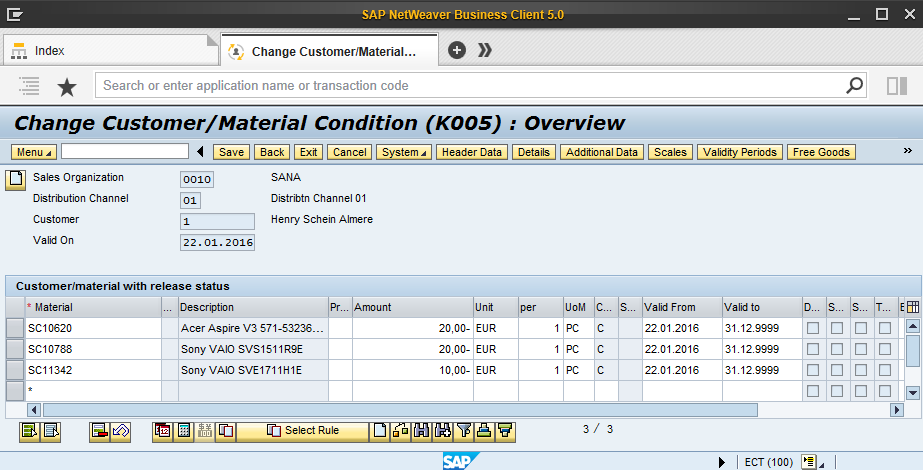
Task: Click the green sort ascending pyramid icon
Action: pyautogui.click(x=484, y=431)
